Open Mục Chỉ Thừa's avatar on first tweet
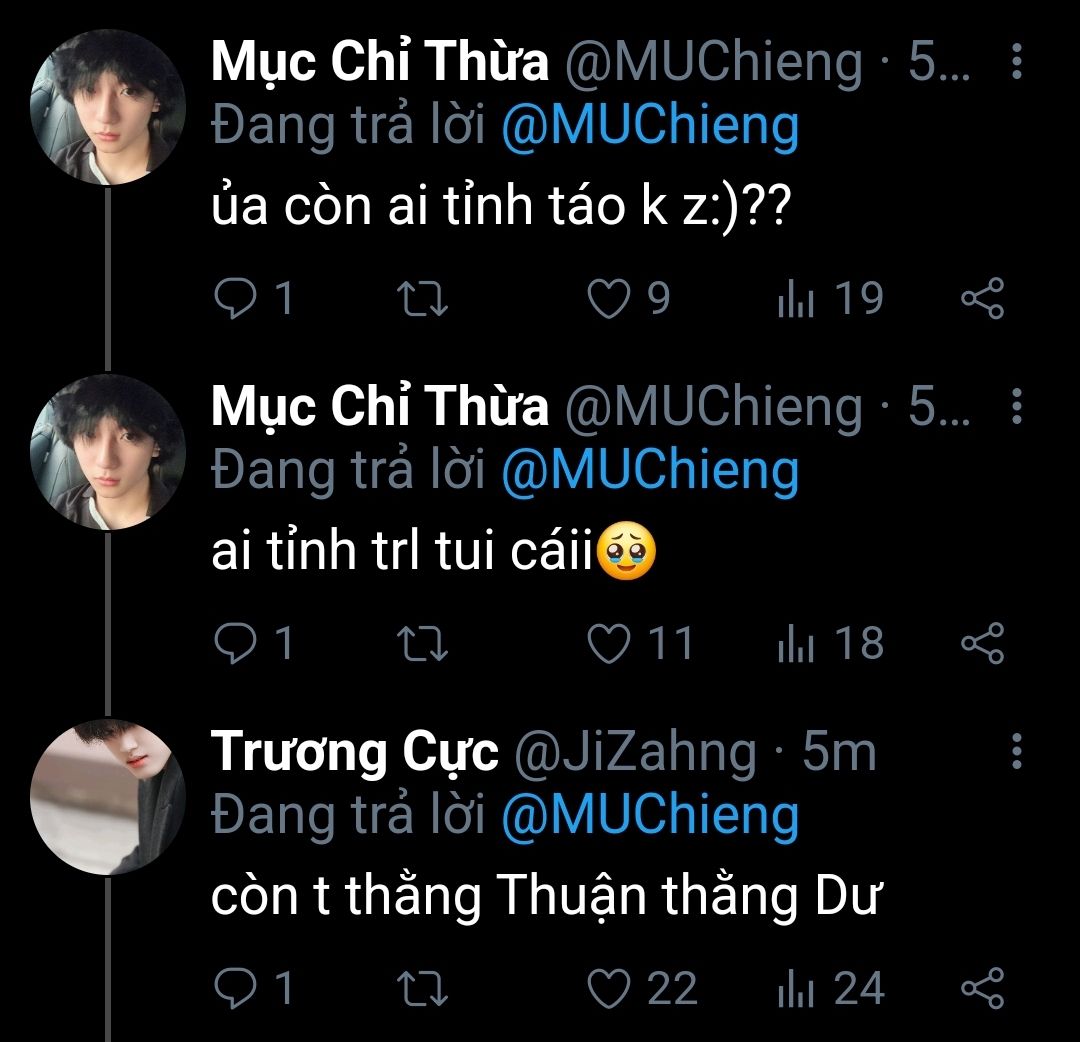This screenshot has width=1080, height=1042. coord(108,107)
